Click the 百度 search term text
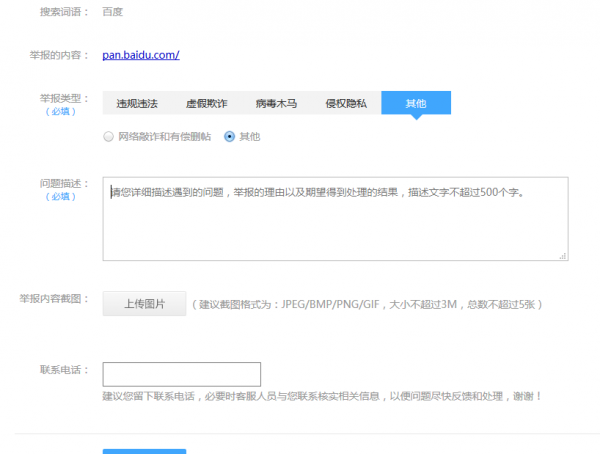 tap(112, 12)
